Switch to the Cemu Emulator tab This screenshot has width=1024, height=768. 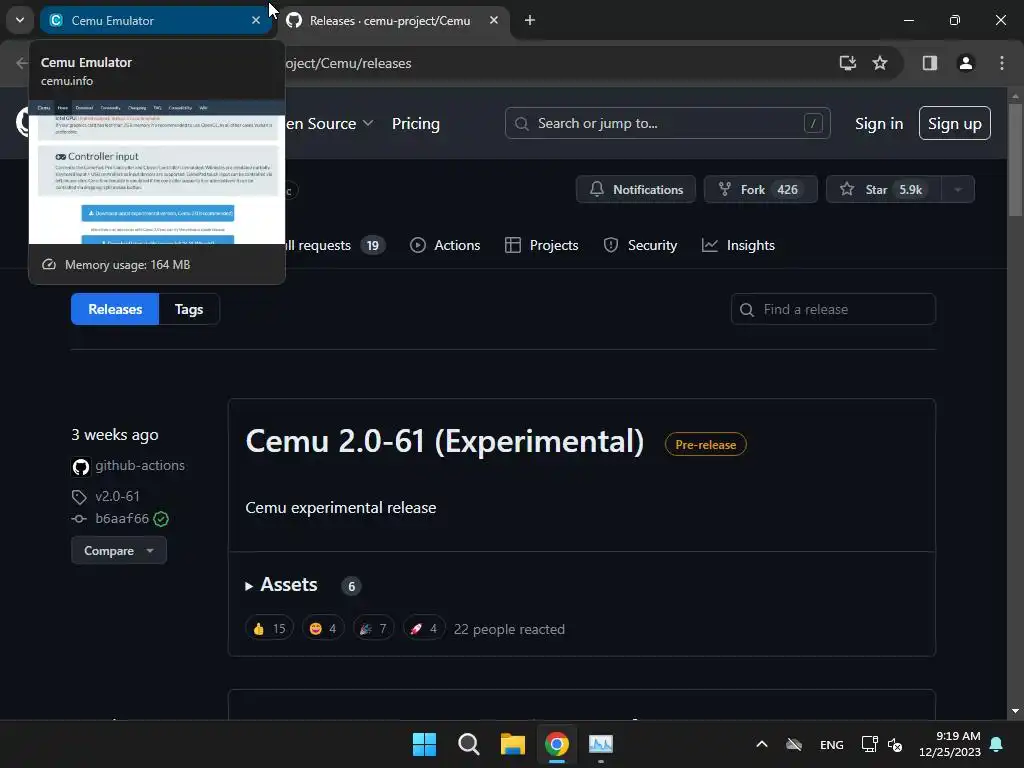tap(155, 20)
